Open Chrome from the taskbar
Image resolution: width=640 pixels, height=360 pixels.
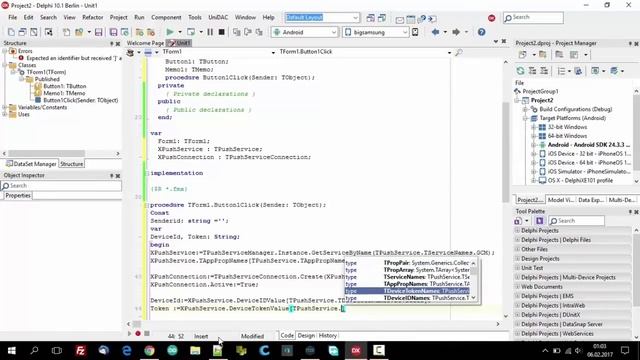(x=149, y=350)
